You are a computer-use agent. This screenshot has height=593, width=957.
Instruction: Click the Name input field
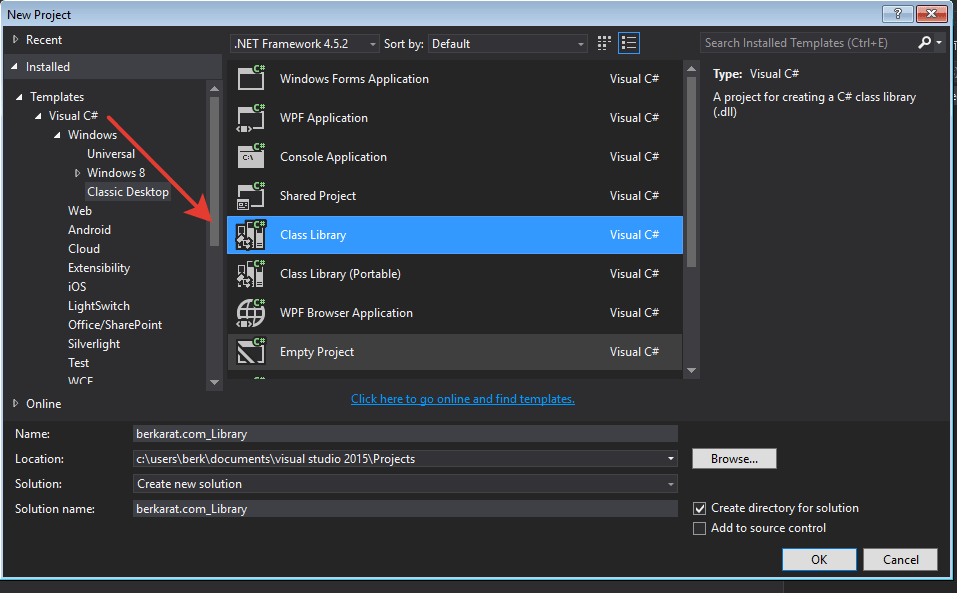405,434
